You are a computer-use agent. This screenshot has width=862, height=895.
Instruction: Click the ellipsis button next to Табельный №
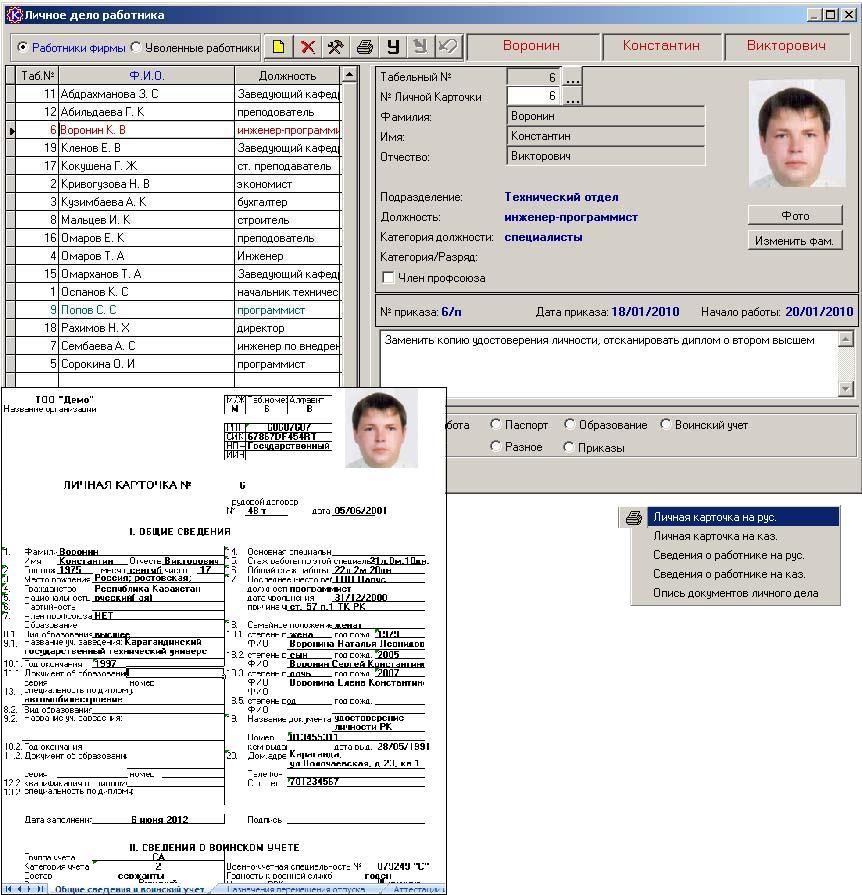pyautogui.click(x=573, y=77)
